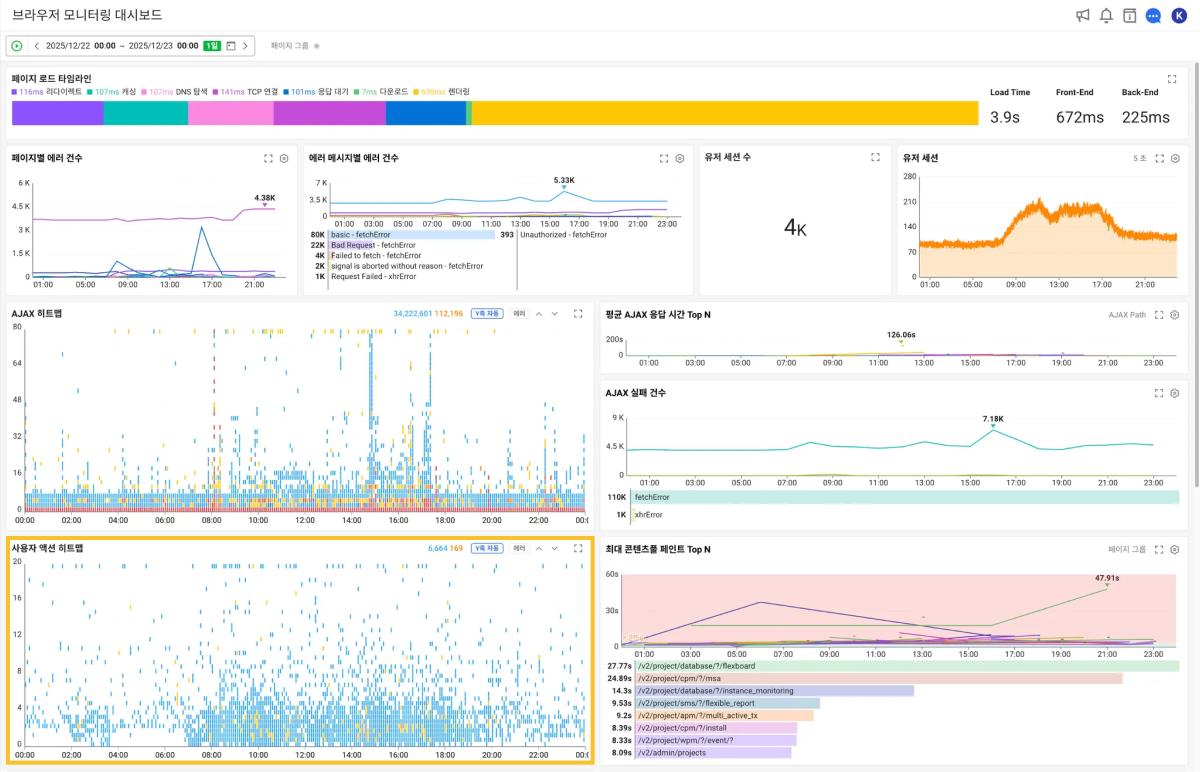Click the yellow 렌더링 segment of load timeline

tap(724, 113)
